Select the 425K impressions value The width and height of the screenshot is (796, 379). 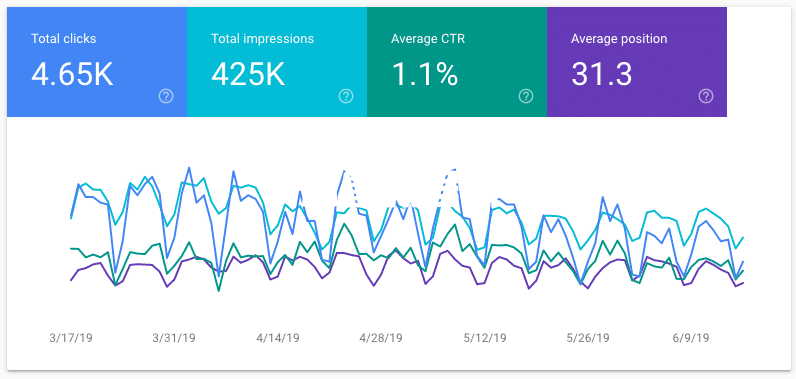(x=248, y=74)
